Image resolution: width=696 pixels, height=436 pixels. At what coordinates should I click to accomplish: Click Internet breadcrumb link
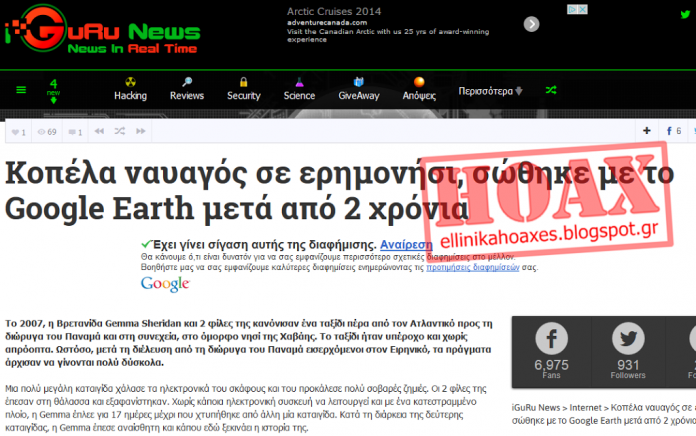585,408
